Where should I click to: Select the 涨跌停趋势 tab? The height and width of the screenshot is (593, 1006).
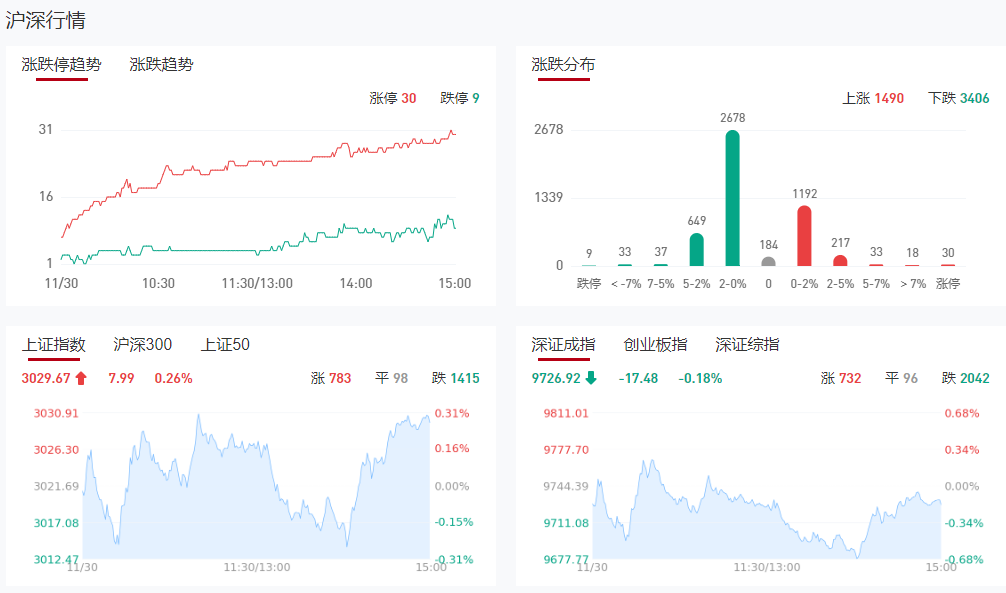point(62,65)
